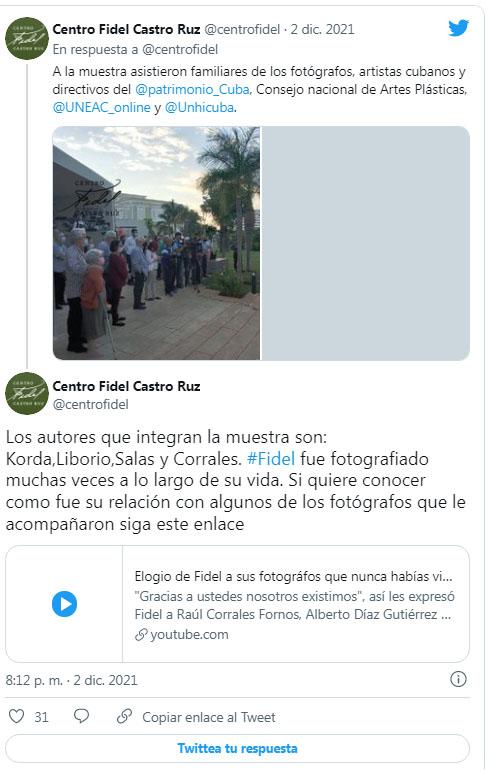Follow the #Fidel hashtag
The width and height of the screenshot is (502, 770).
click(x=271, y=459)
